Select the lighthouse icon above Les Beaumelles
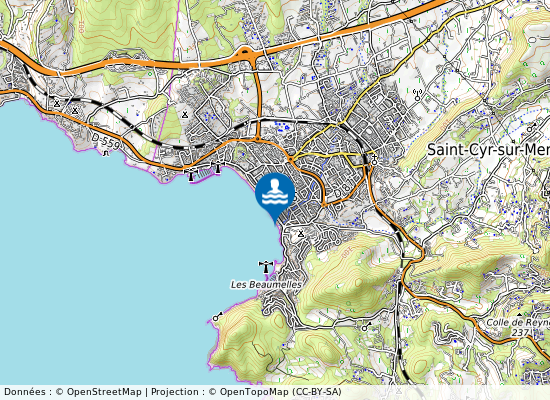The image size is (550, 400). click(x=266, y=267)
